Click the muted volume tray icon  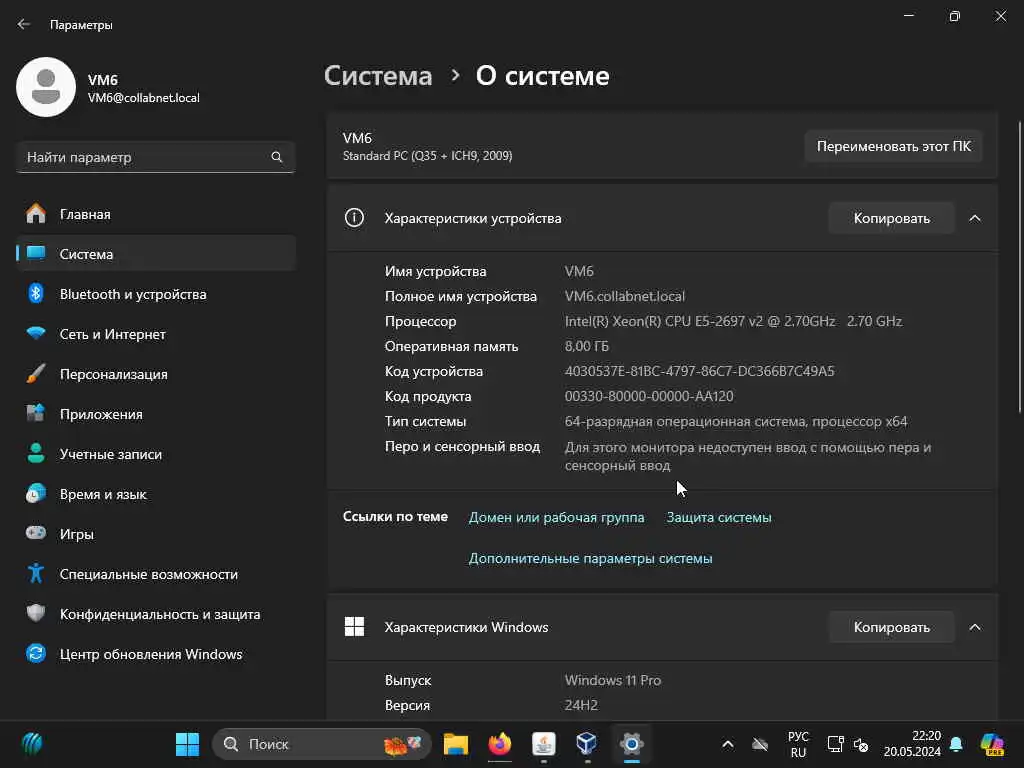[x=861, y=744]
